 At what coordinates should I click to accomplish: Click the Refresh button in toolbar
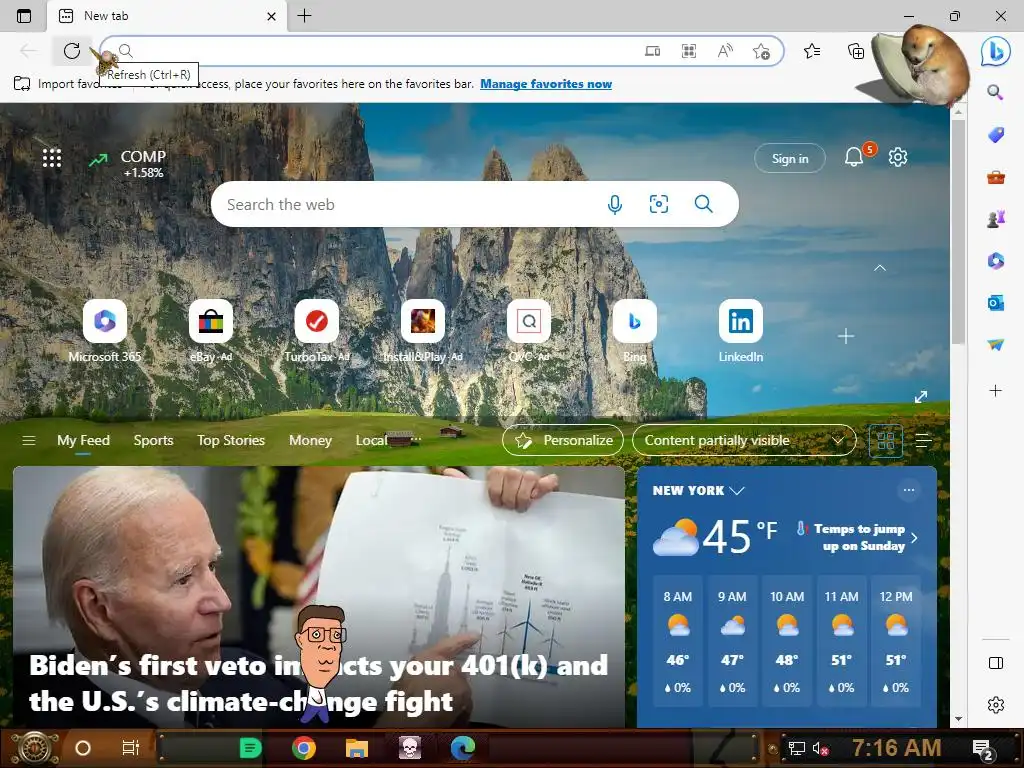[72, 51]
